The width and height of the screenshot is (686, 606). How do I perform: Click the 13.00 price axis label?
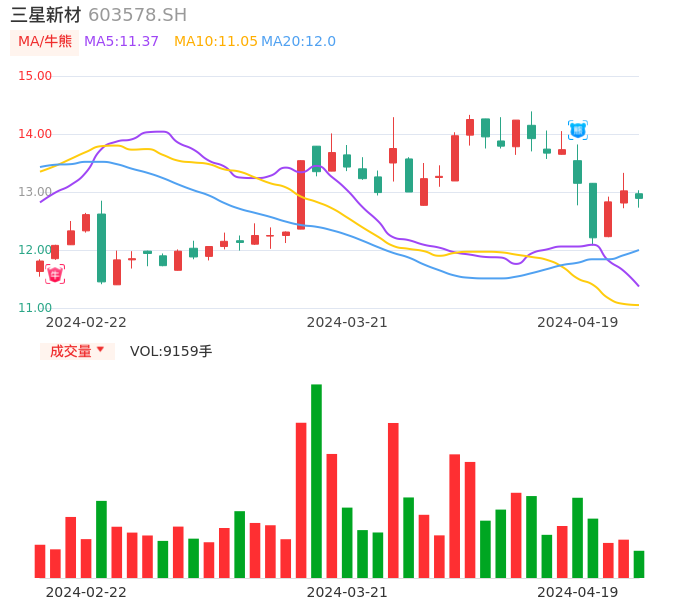(35, 192)
